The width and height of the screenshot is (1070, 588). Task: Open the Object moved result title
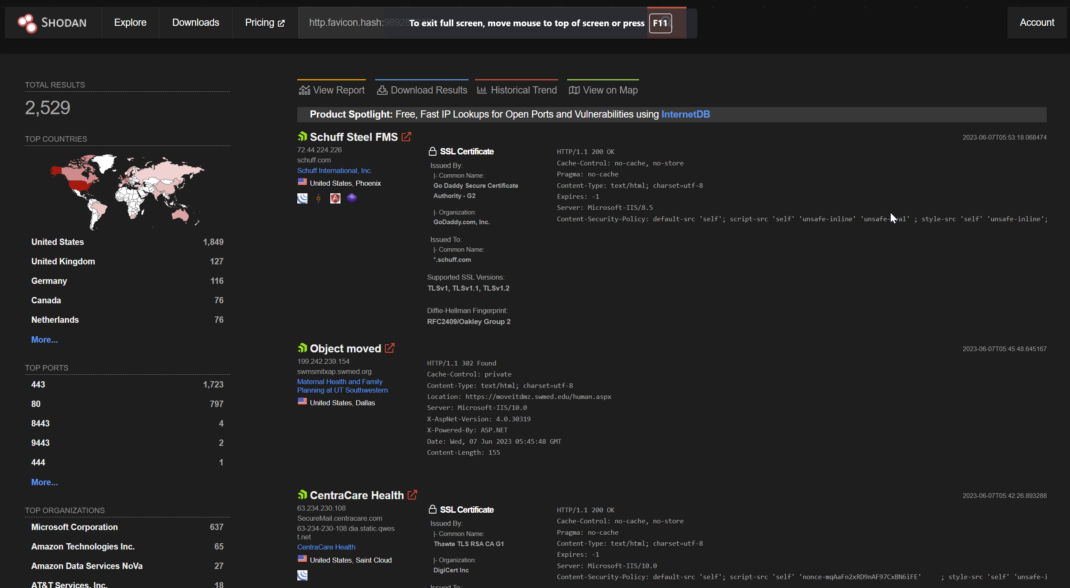(345, 349)
